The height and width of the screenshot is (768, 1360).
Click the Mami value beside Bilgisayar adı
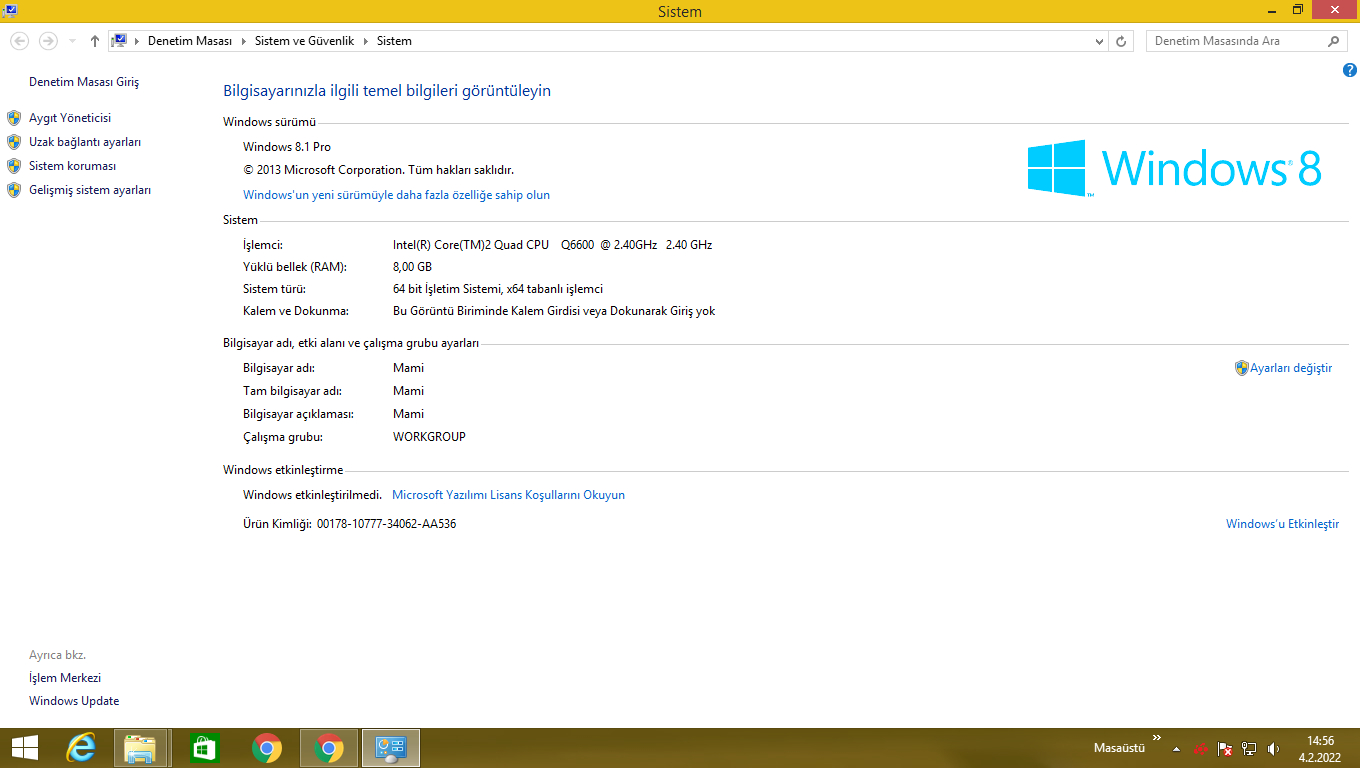point(408,368)
